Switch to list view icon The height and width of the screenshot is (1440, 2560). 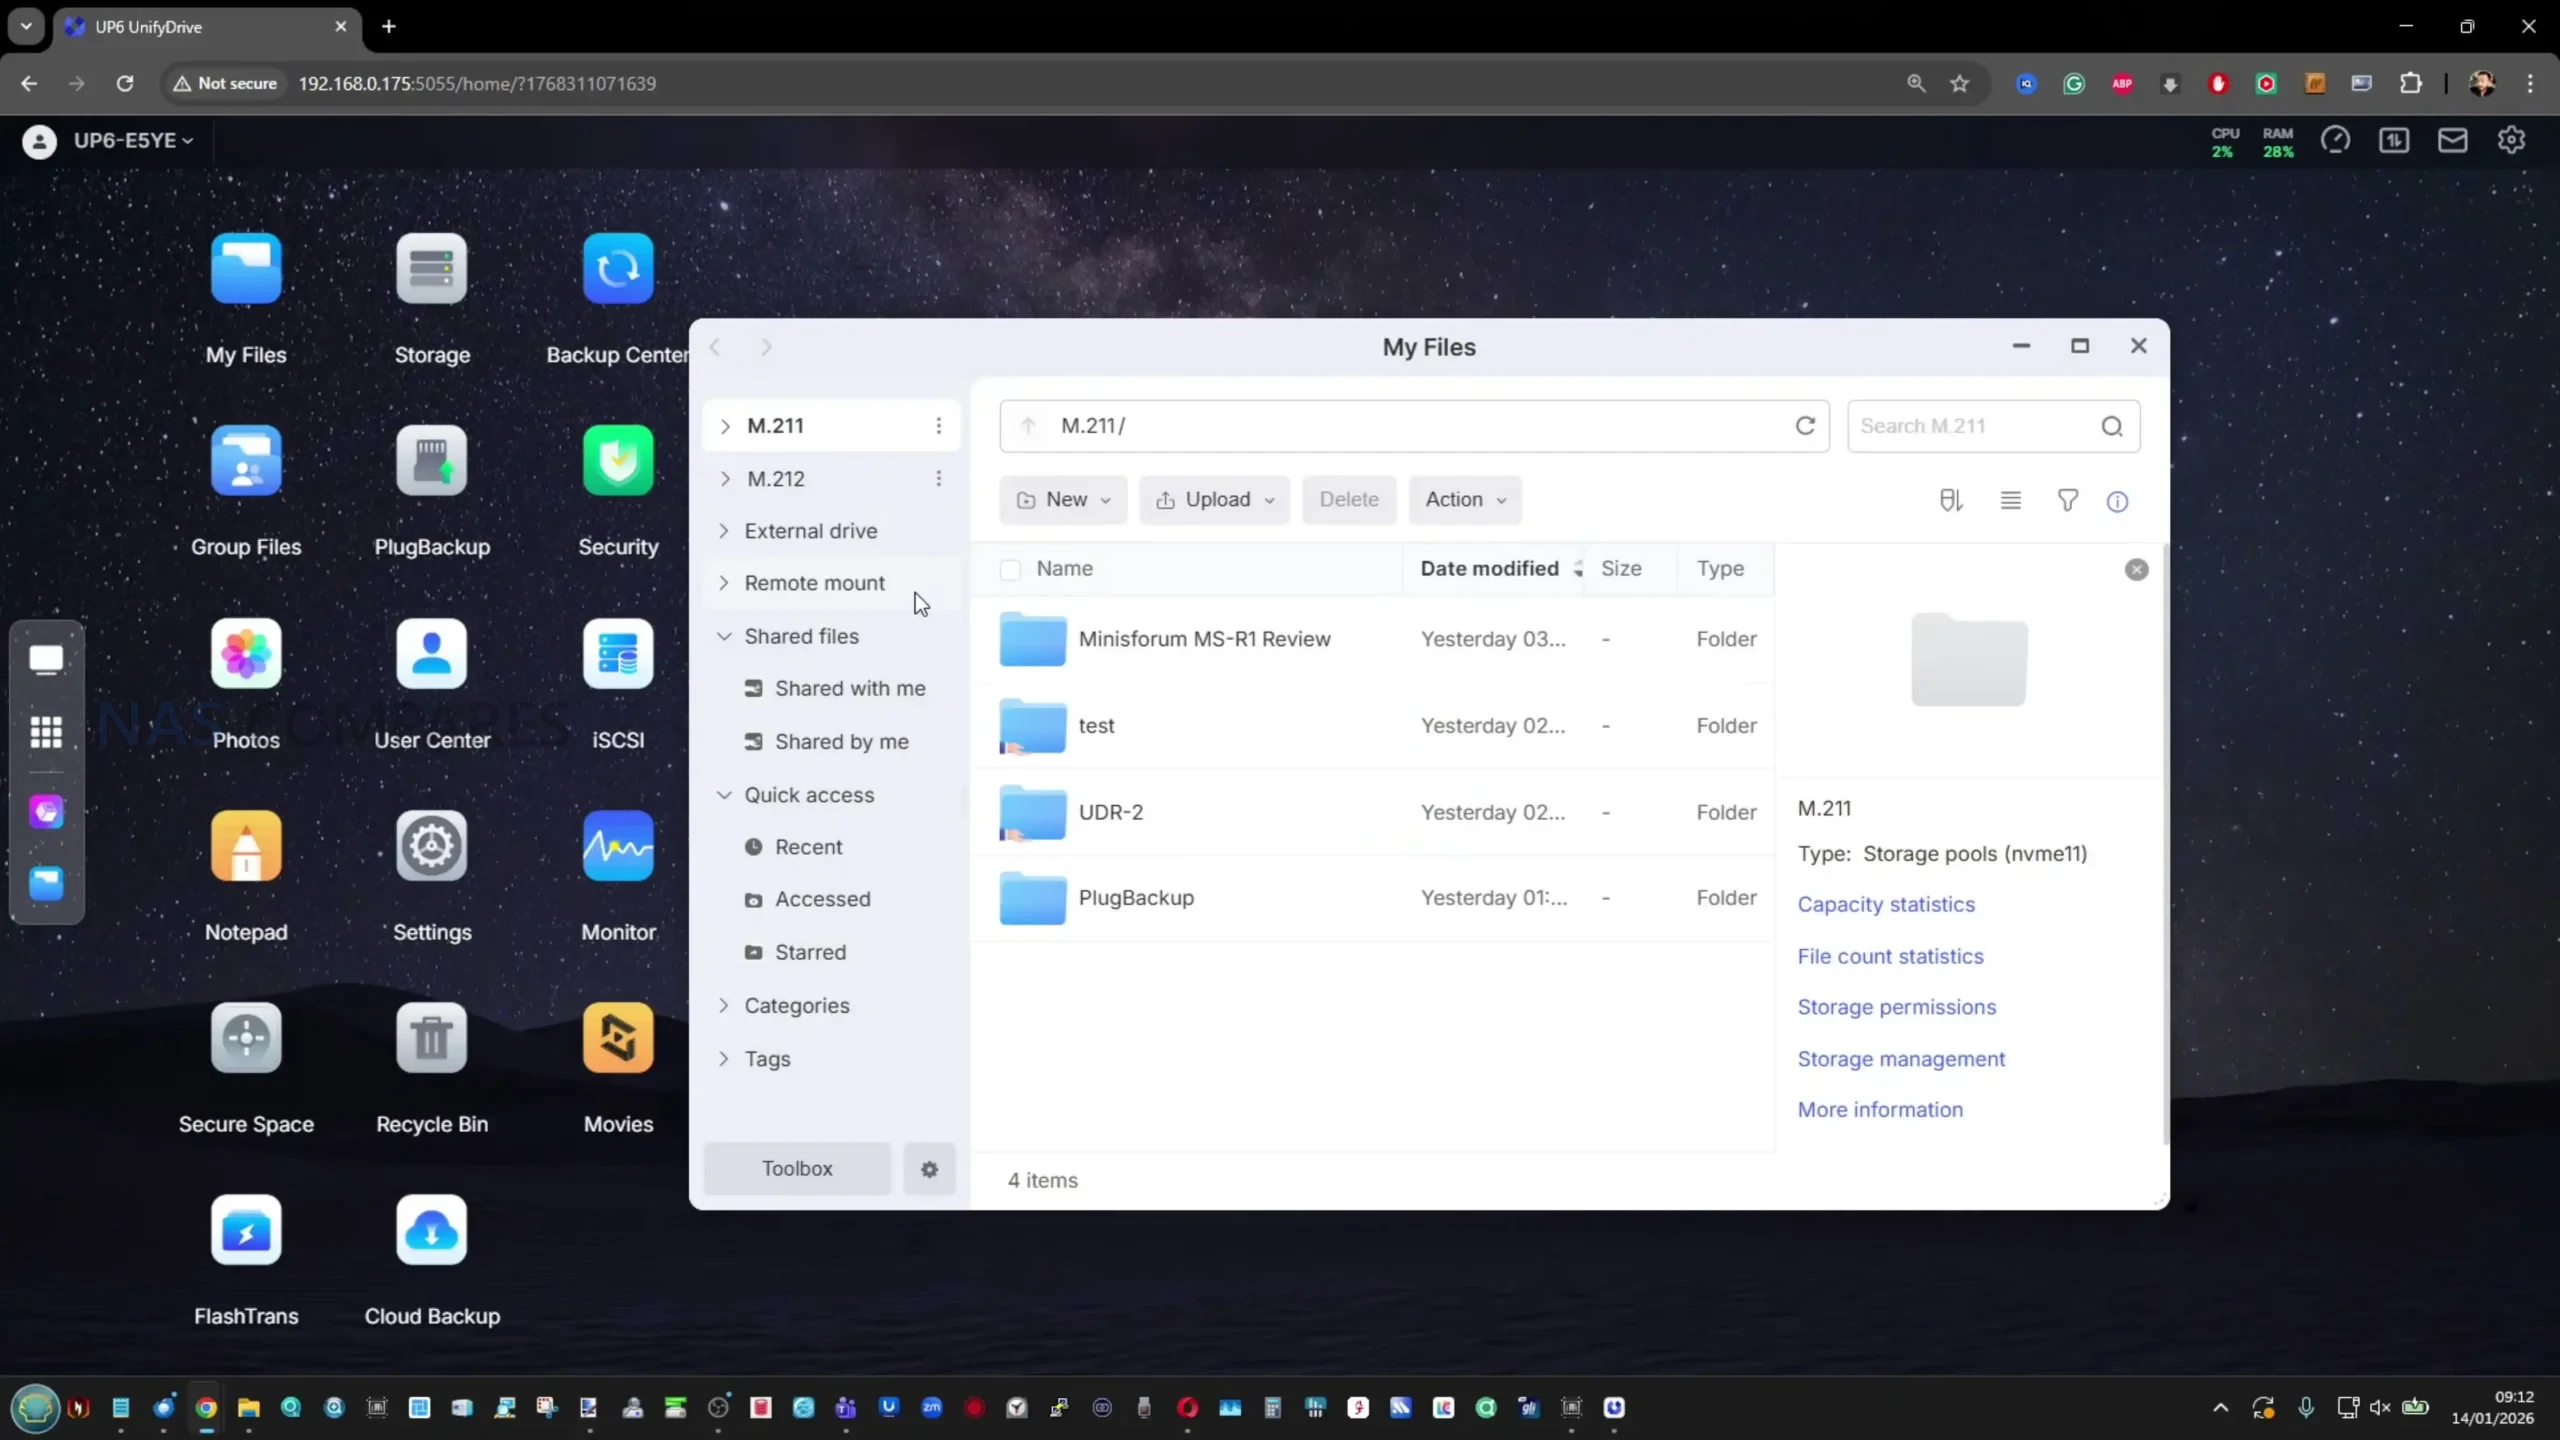pyautogui.click(x=2010, y=500)
